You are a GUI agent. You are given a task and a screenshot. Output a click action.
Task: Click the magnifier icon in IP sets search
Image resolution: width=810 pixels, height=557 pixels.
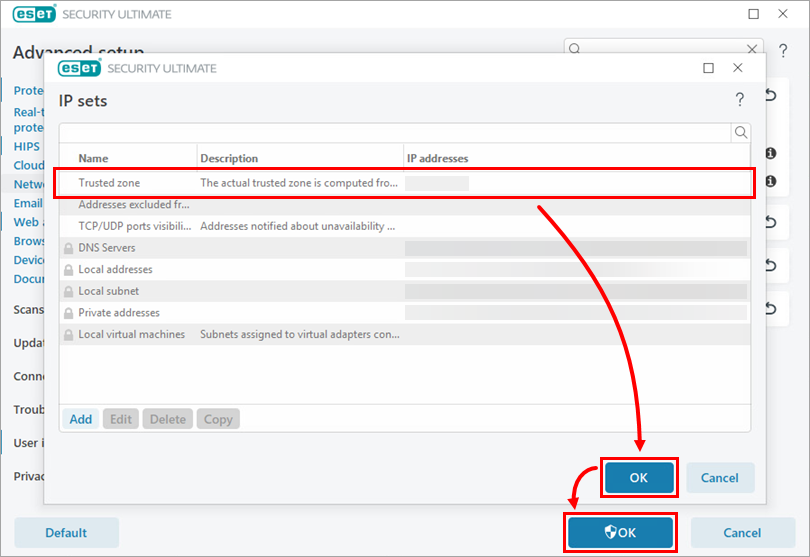pos(741,132)
